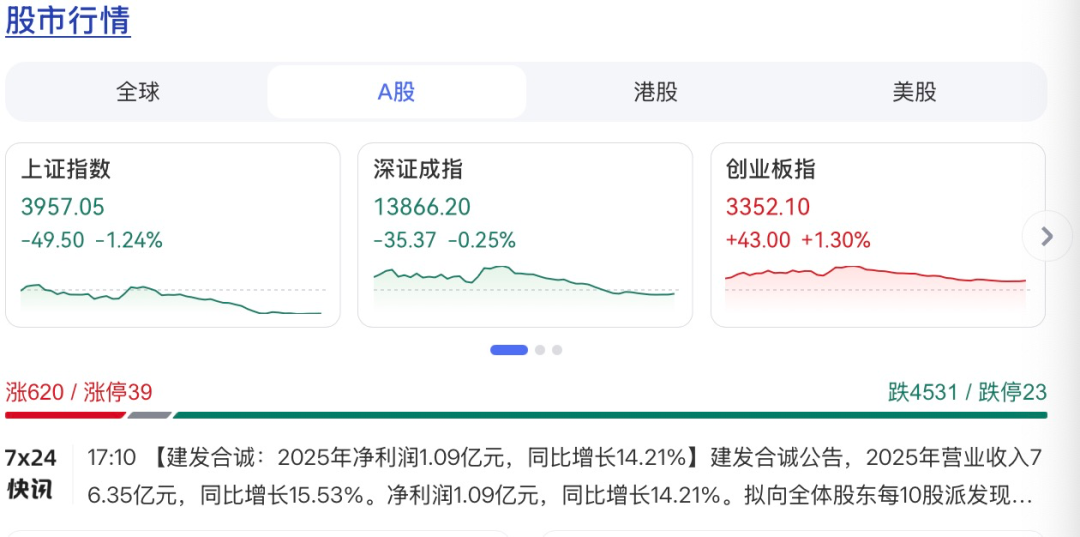Open the 股市行情 heading link
Viewport: 1080px width, 537px height.
pos(68,20)
